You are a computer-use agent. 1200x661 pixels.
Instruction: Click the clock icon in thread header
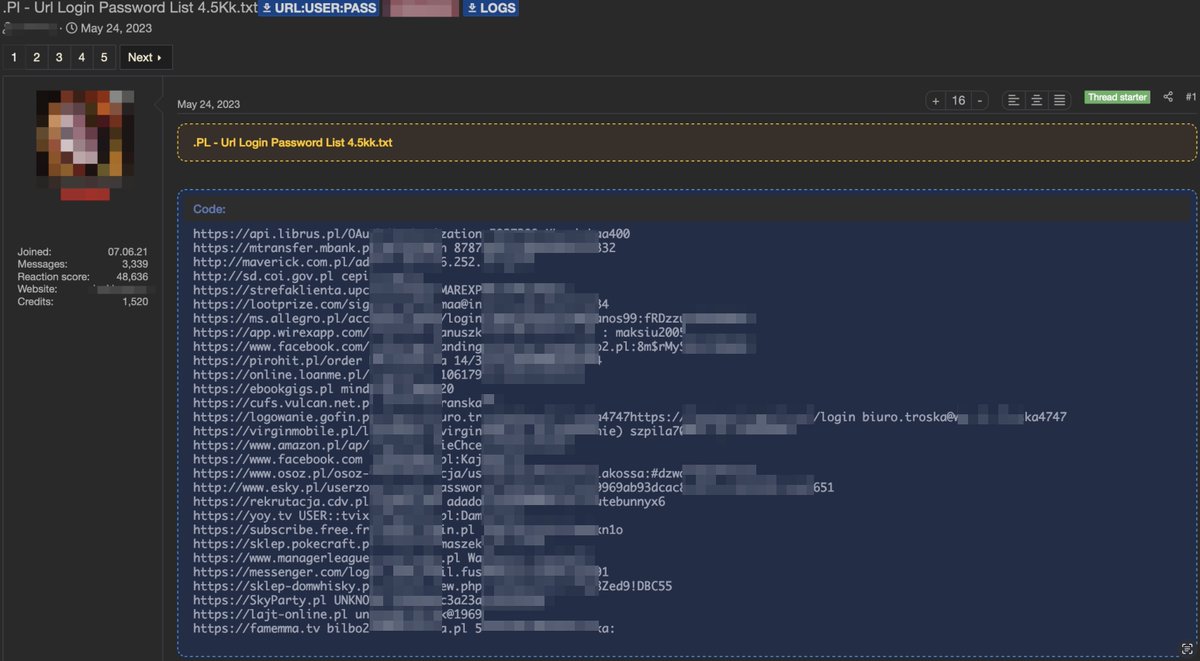pos(71,27)
